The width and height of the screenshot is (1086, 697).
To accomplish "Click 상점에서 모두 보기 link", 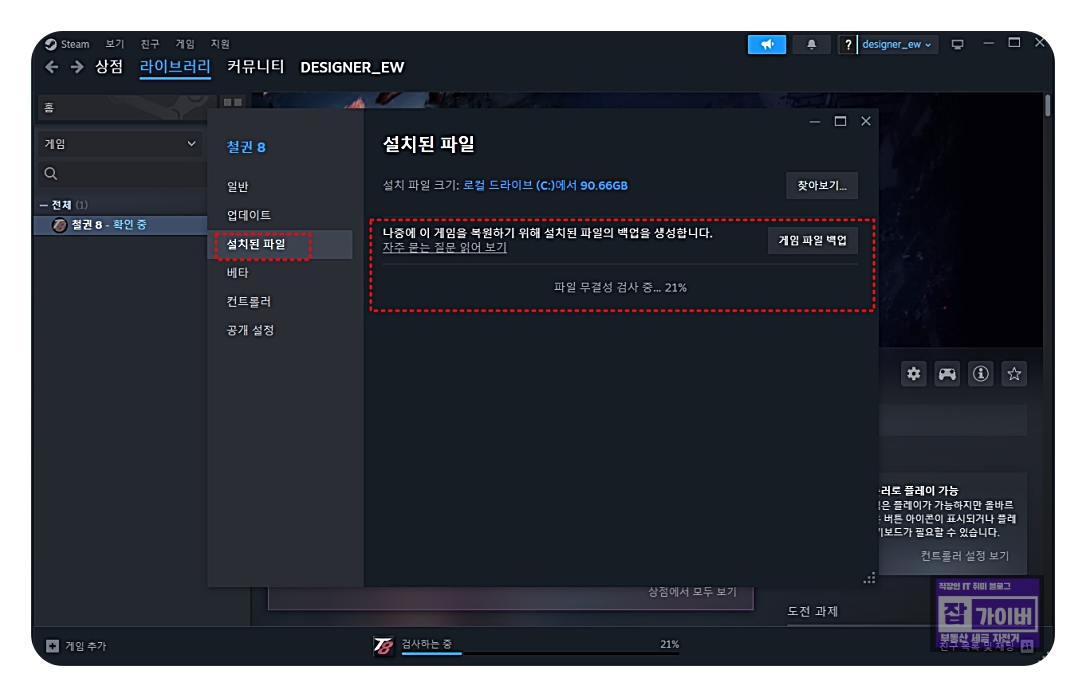I will point(692,592).
